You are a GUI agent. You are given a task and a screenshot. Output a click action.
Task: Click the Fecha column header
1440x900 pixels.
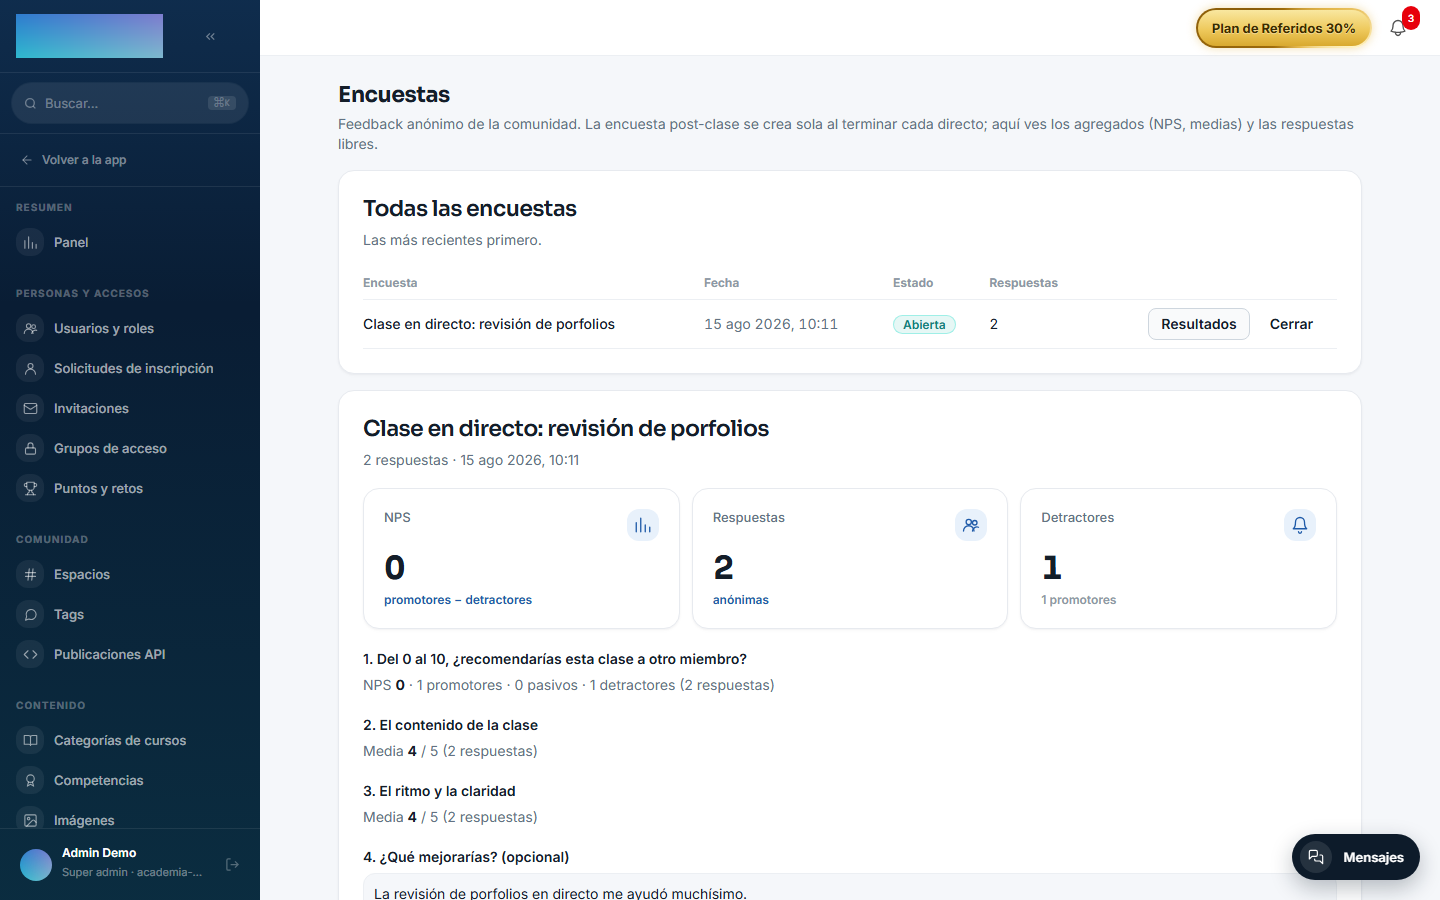click(x=722, y=283)
